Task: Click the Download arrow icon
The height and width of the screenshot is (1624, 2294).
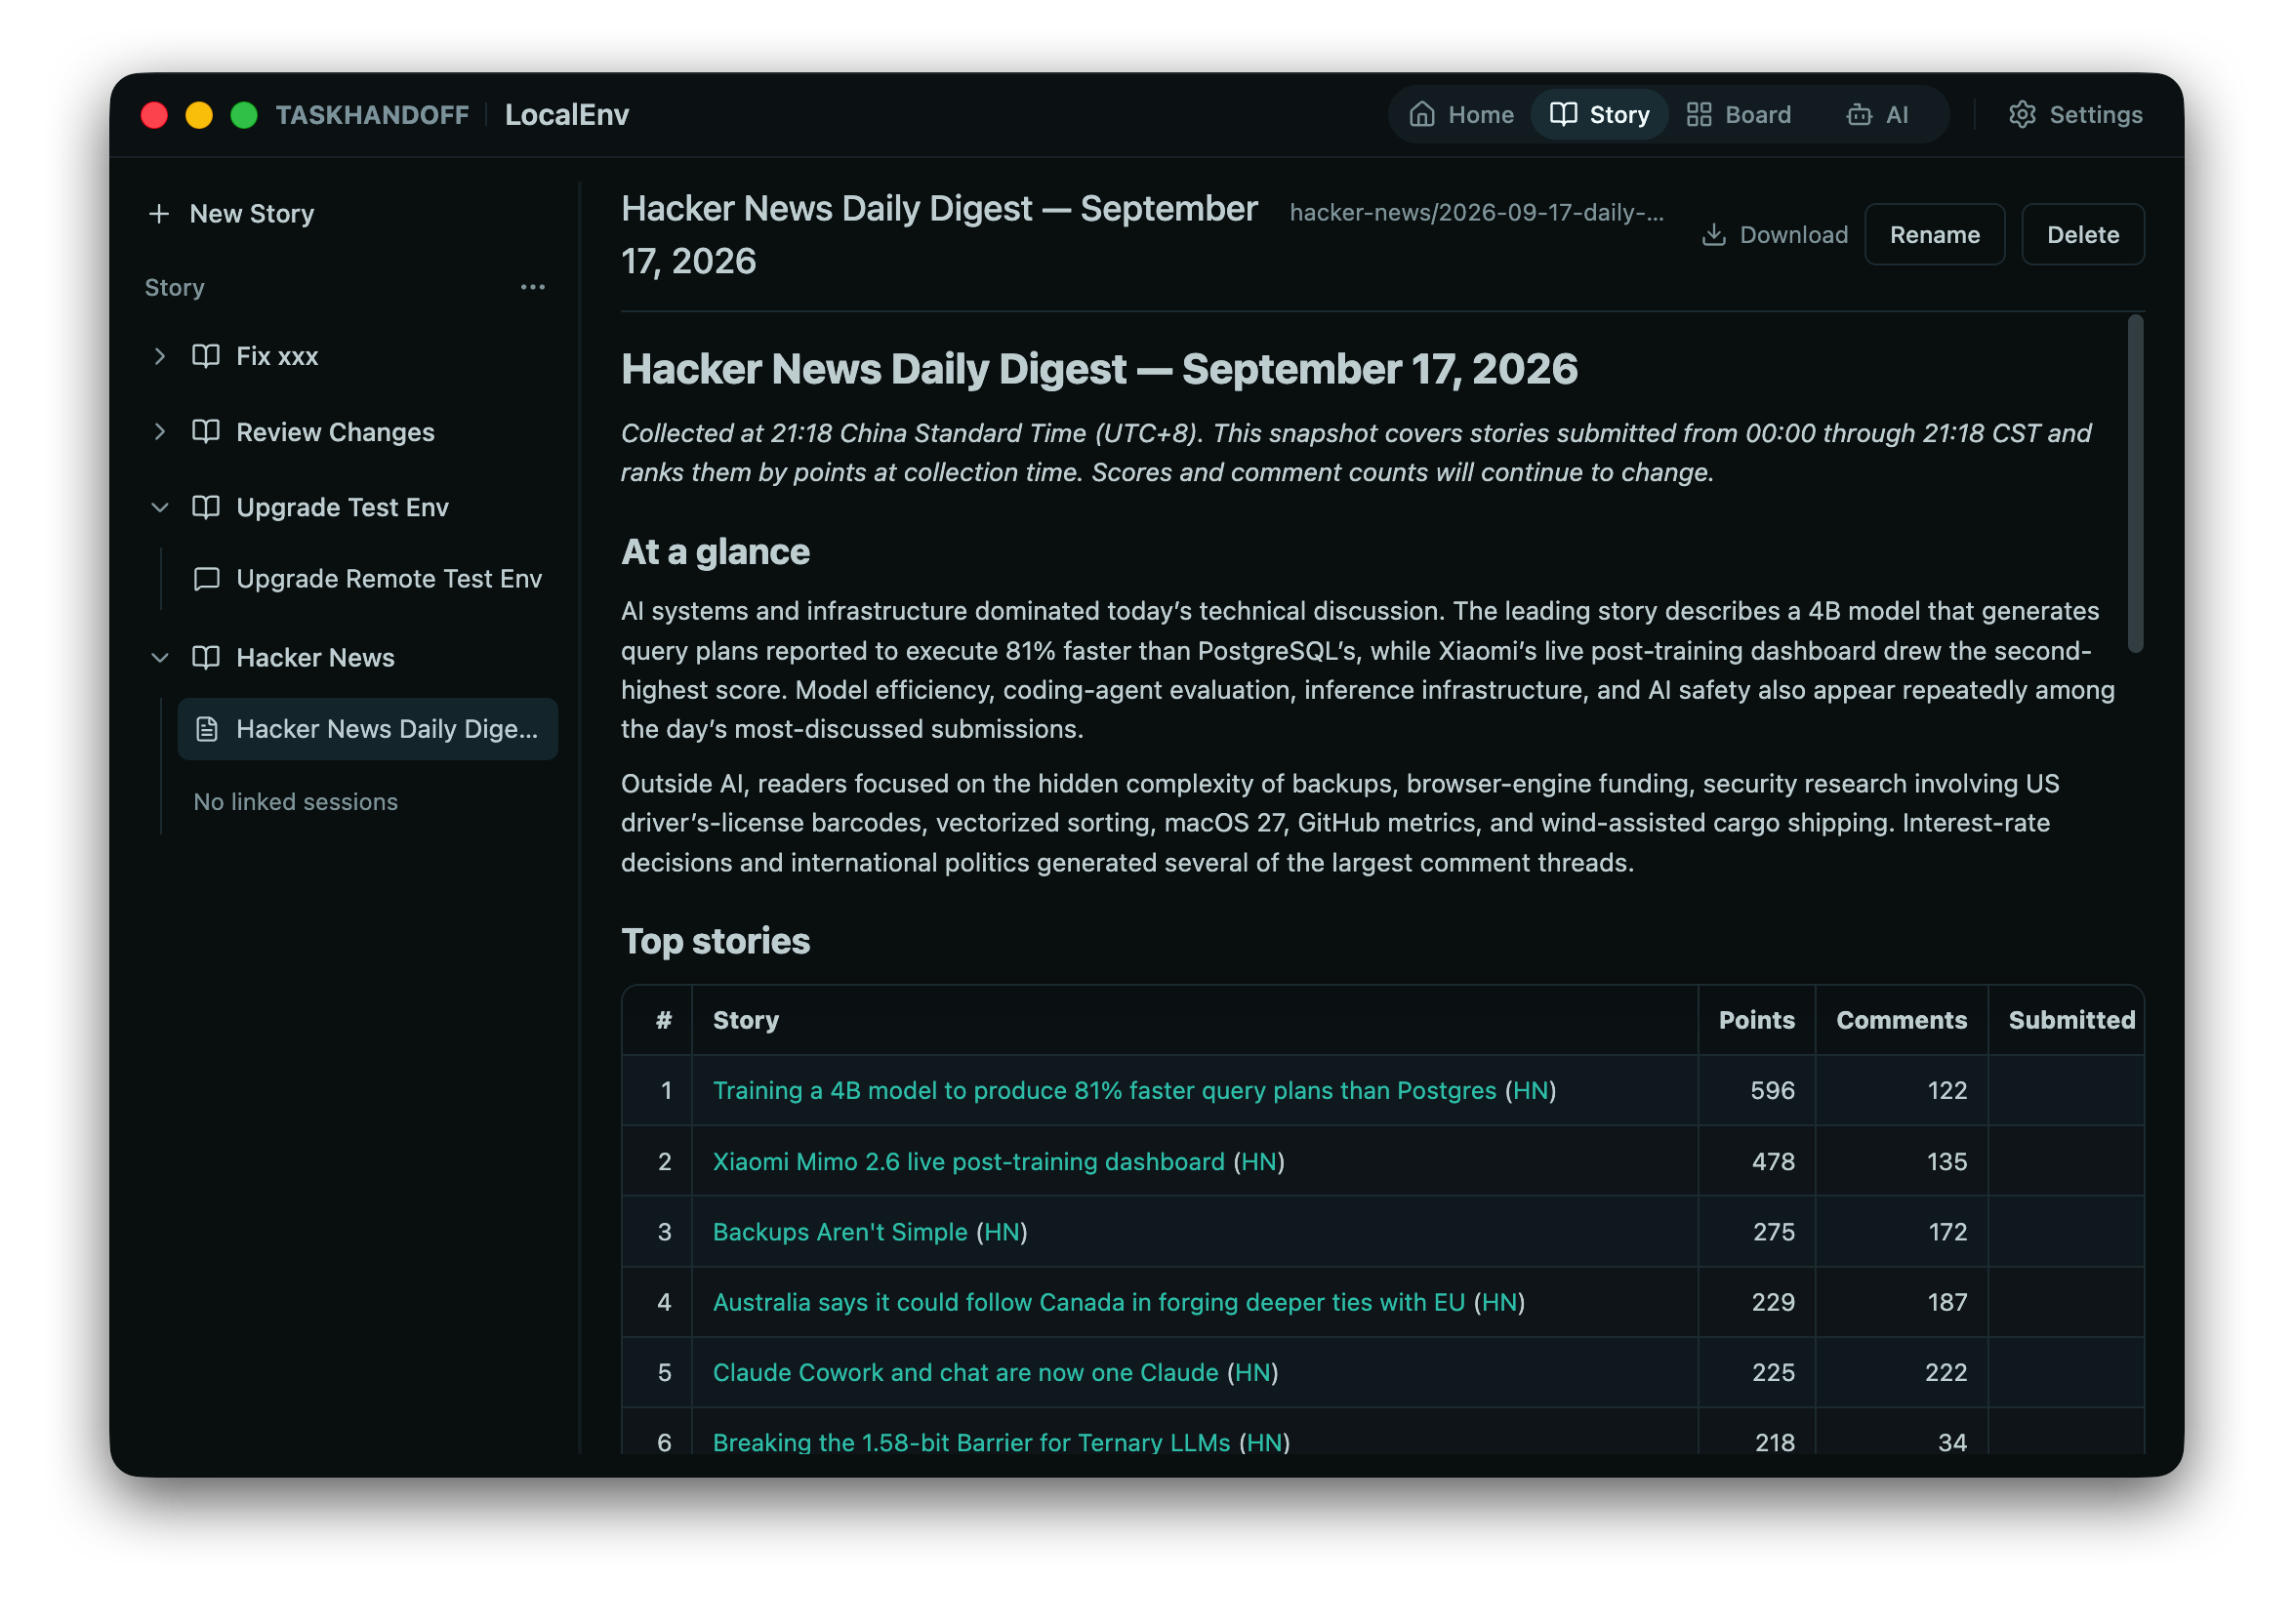Action: [x=1714, y=235]
